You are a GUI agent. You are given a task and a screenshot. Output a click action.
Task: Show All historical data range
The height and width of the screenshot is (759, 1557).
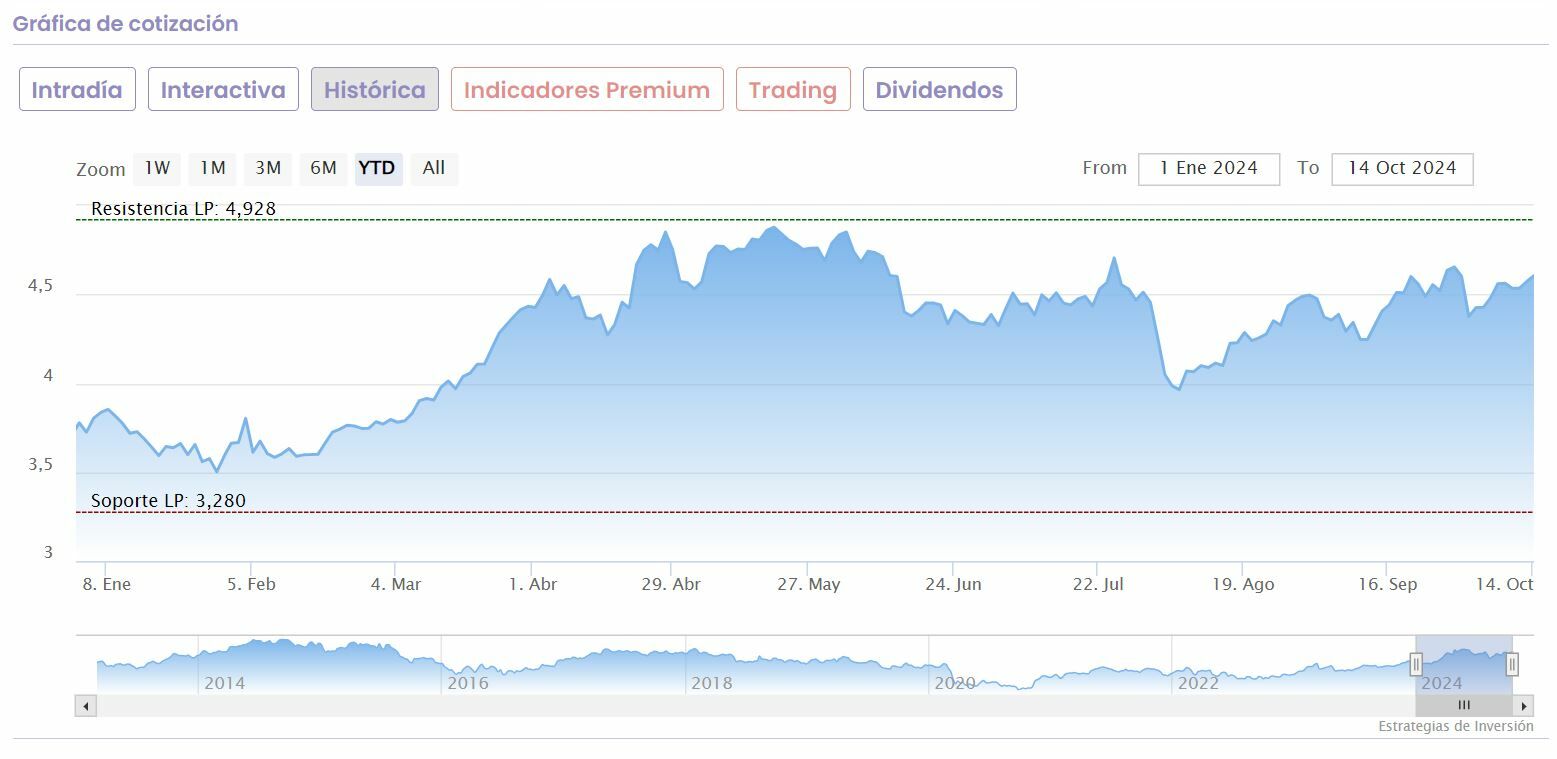434,168
